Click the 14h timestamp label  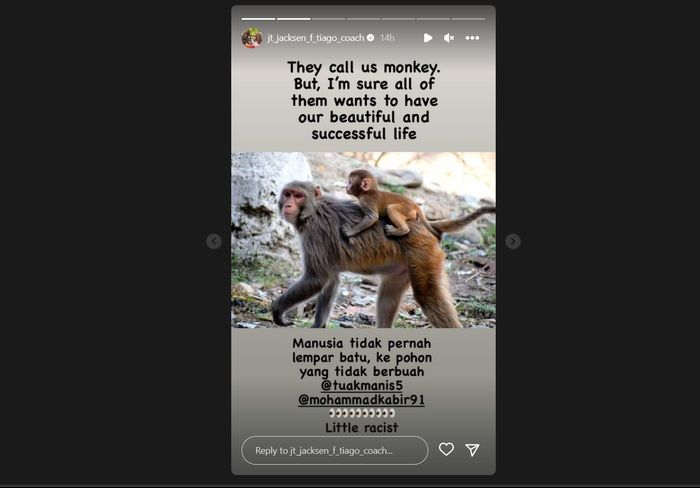[x=388, y=38]
